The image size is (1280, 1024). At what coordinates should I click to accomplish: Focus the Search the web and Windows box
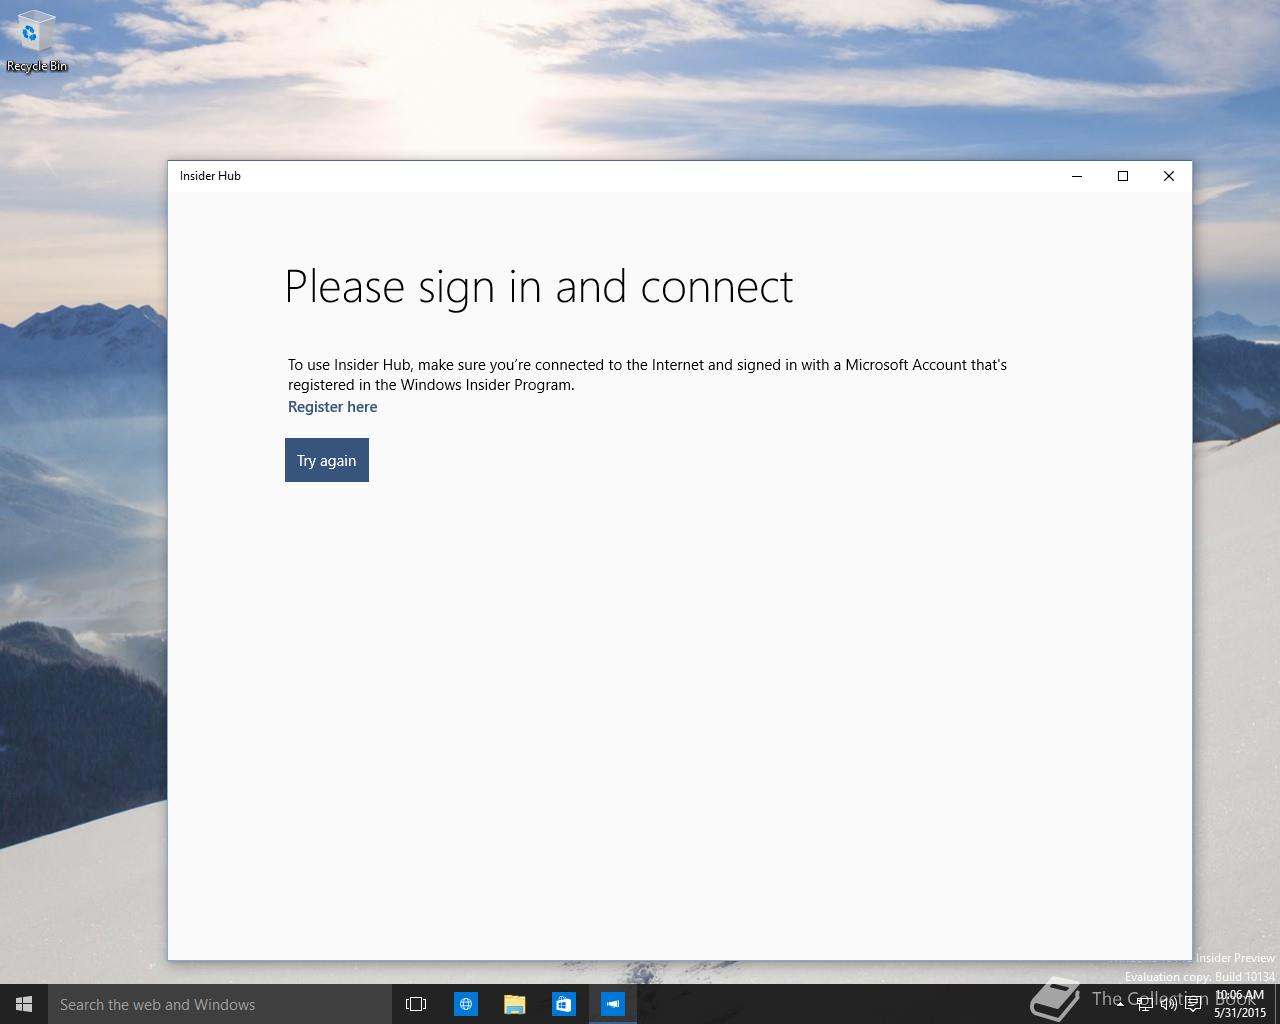pyautogui.click(x=219, y=1004)
